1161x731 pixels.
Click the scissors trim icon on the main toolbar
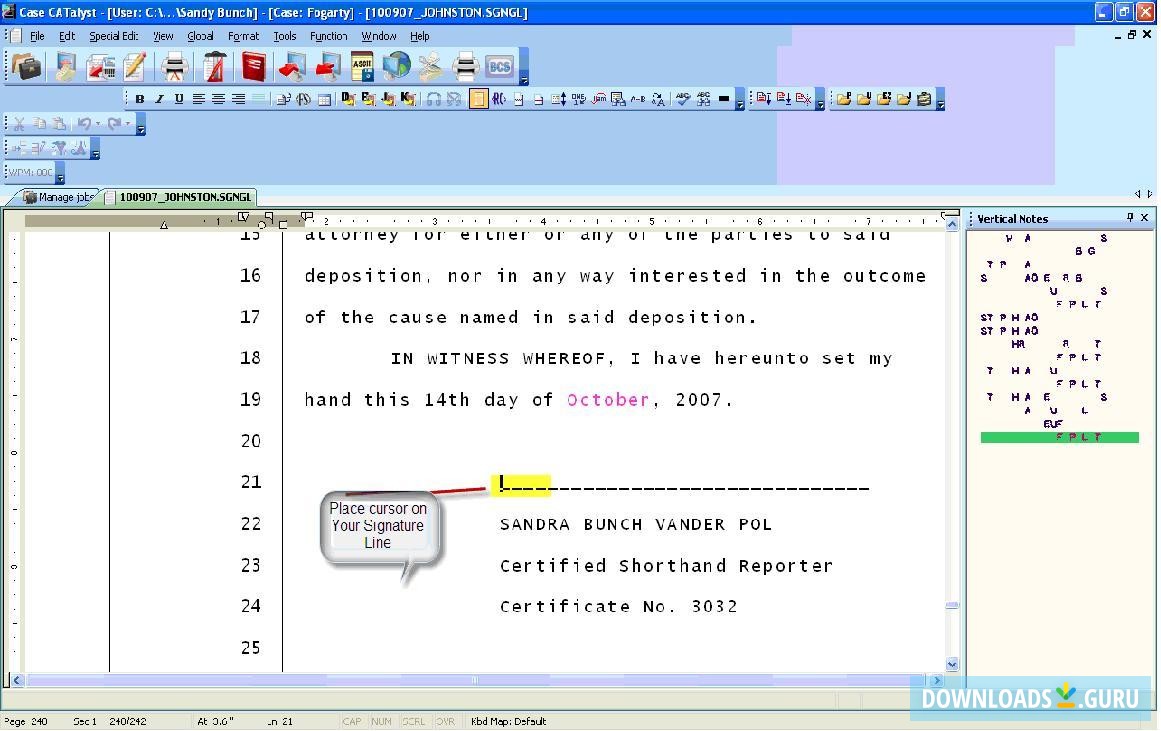pyautogui.click(x=430, y=67)
